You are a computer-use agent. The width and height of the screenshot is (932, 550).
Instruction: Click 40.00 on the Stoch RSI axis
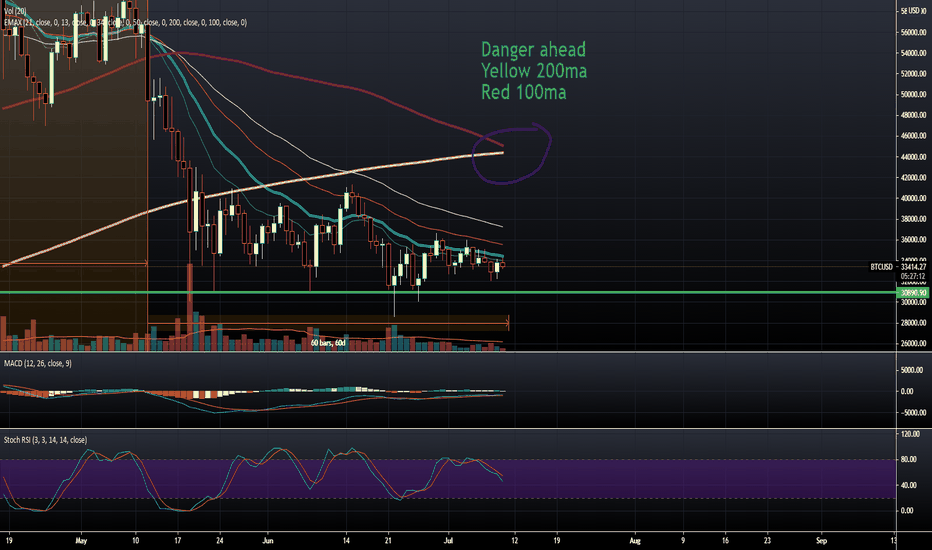908,485
